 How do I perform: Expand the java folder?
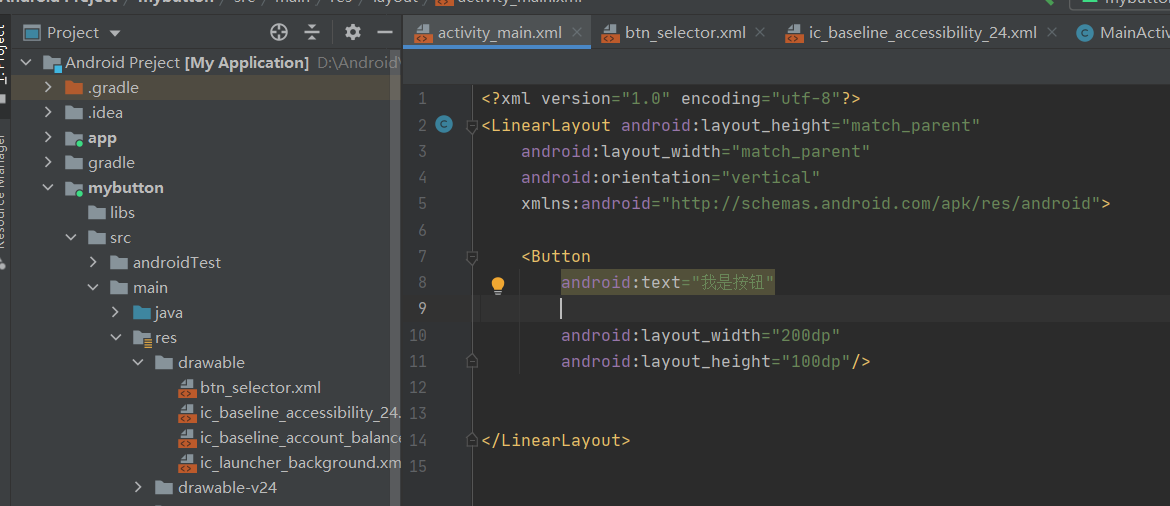[116, 313]
